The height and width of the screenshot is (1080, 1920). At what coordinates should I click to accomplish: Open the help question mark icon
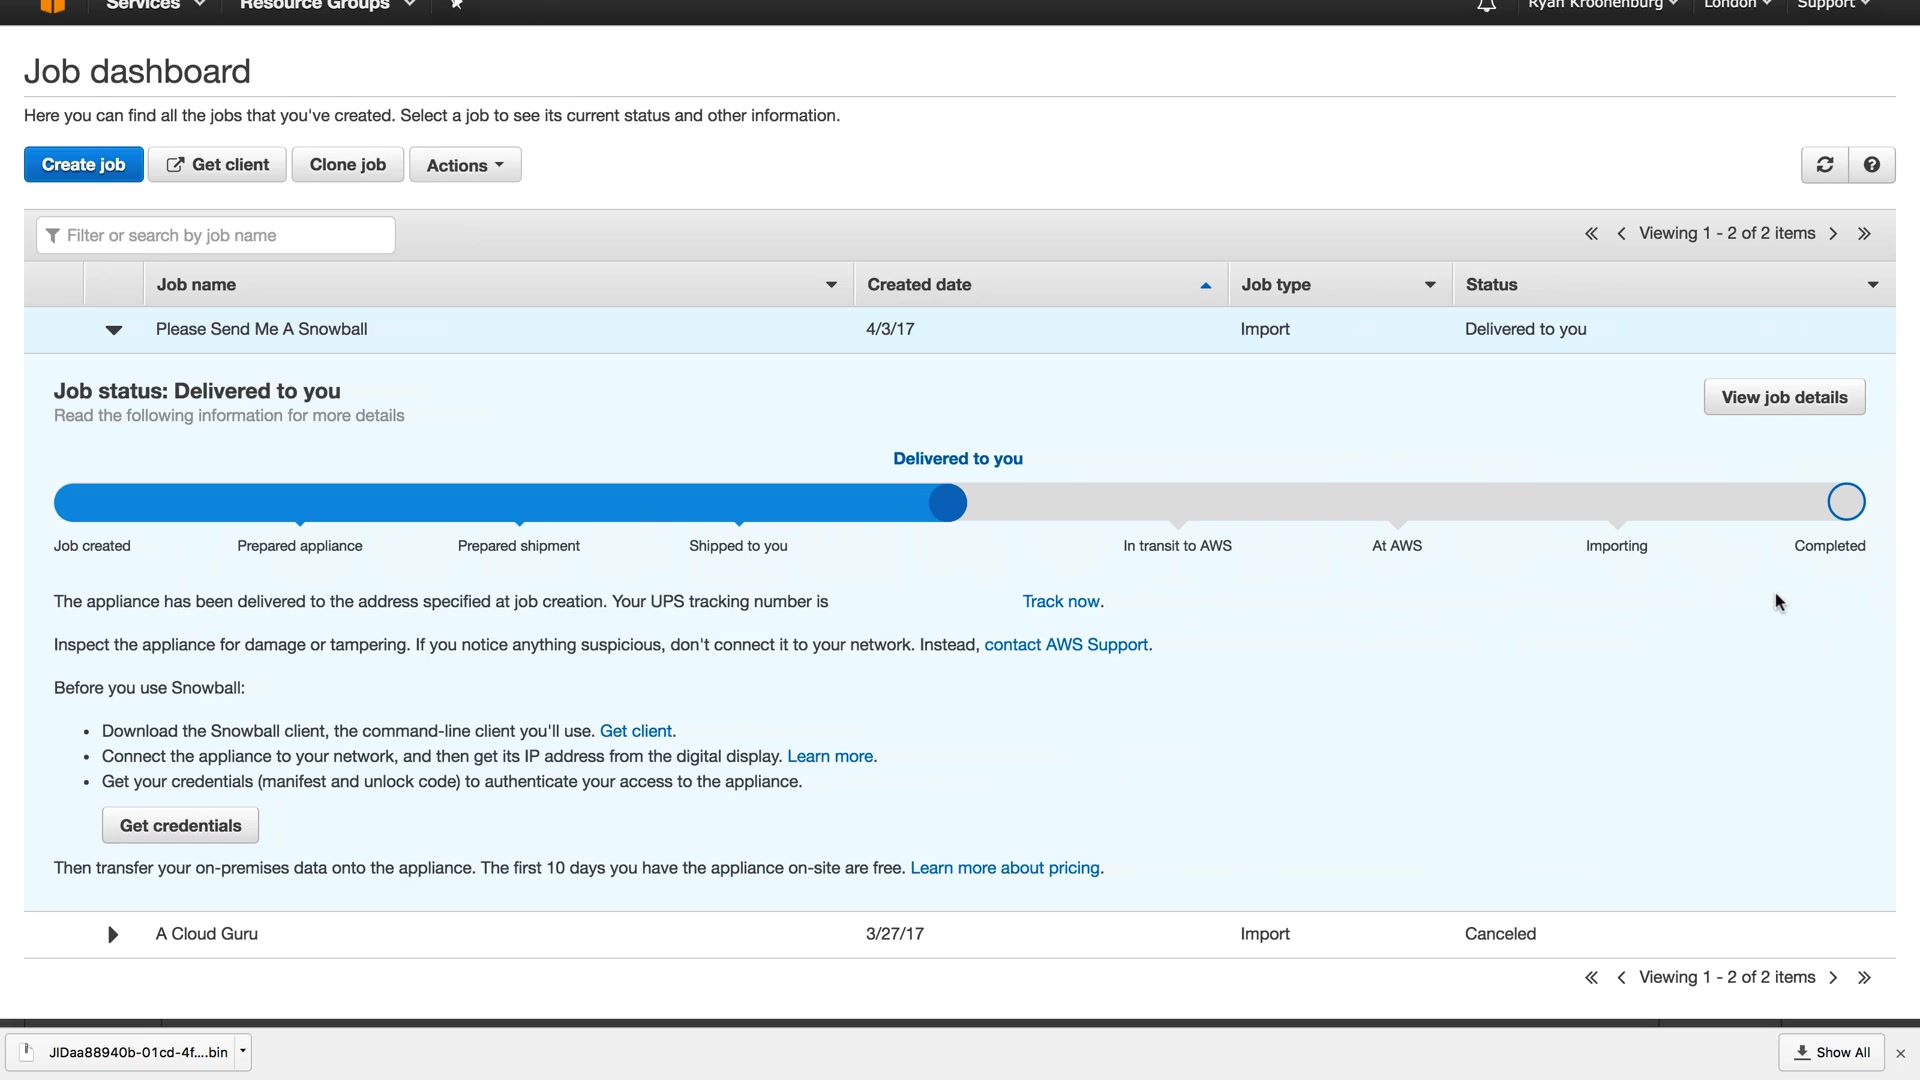click(1871, 165)
